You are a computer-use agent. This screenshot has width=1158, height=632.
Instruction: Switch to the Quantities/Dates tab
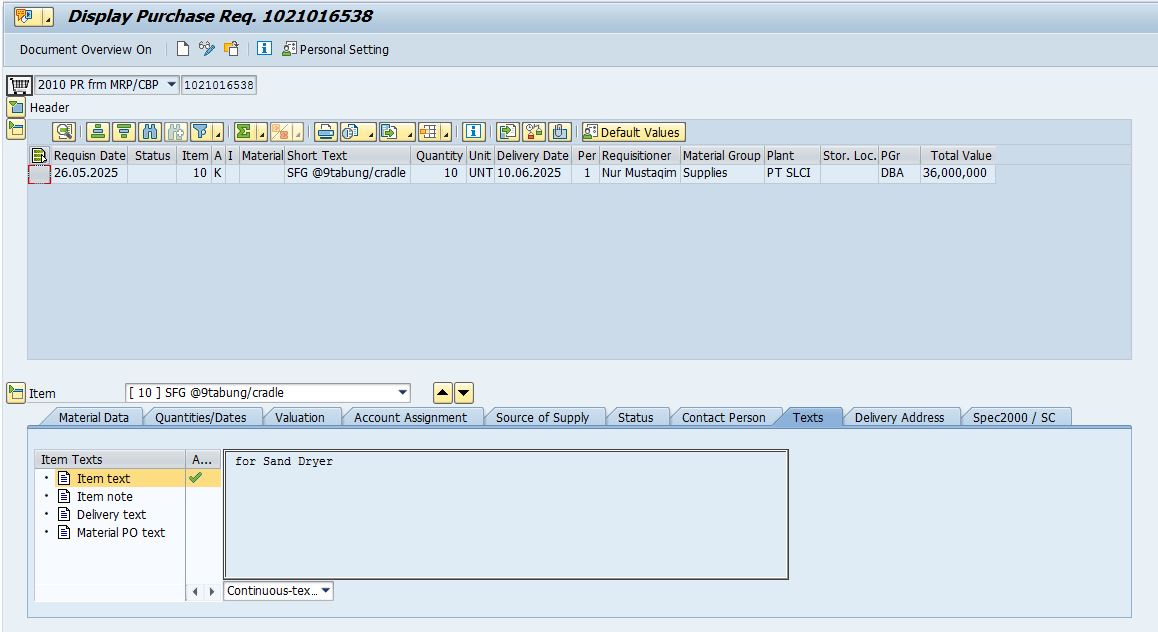[x=201, y=417]
